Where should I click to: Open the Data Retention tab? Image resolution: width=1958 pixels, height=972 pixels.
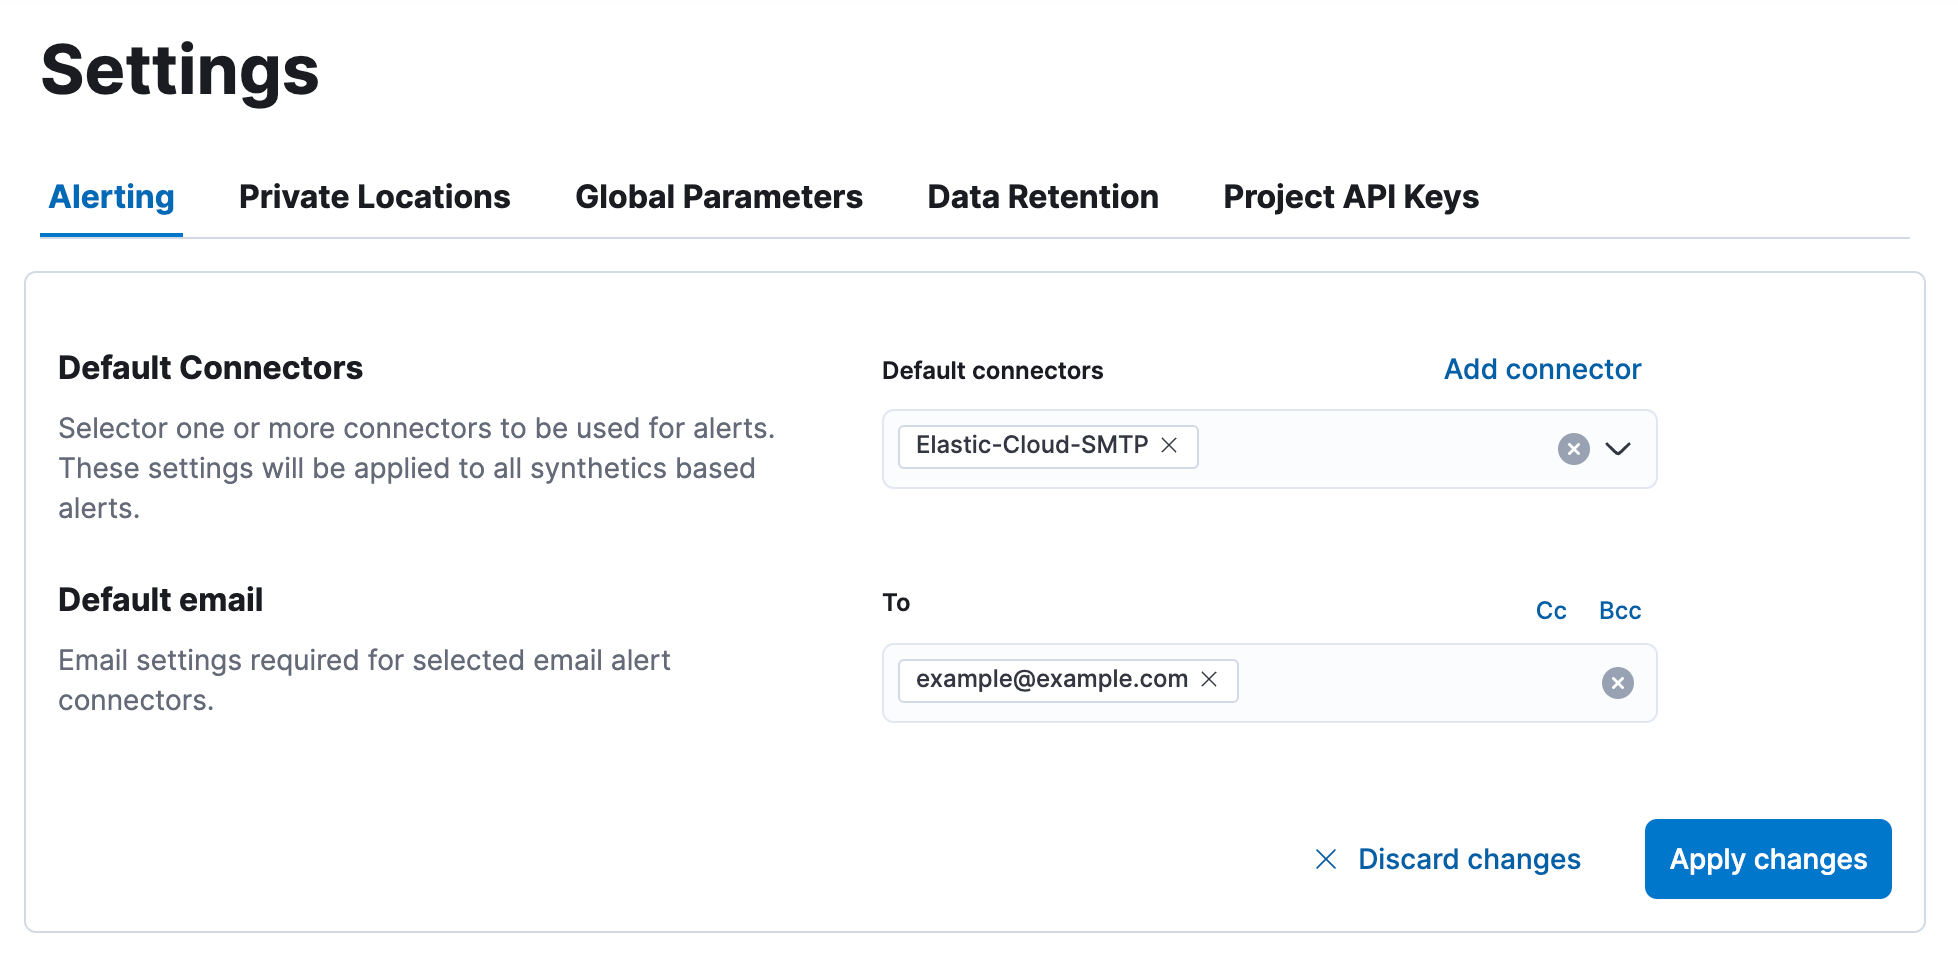click(x=1042, y=197)
